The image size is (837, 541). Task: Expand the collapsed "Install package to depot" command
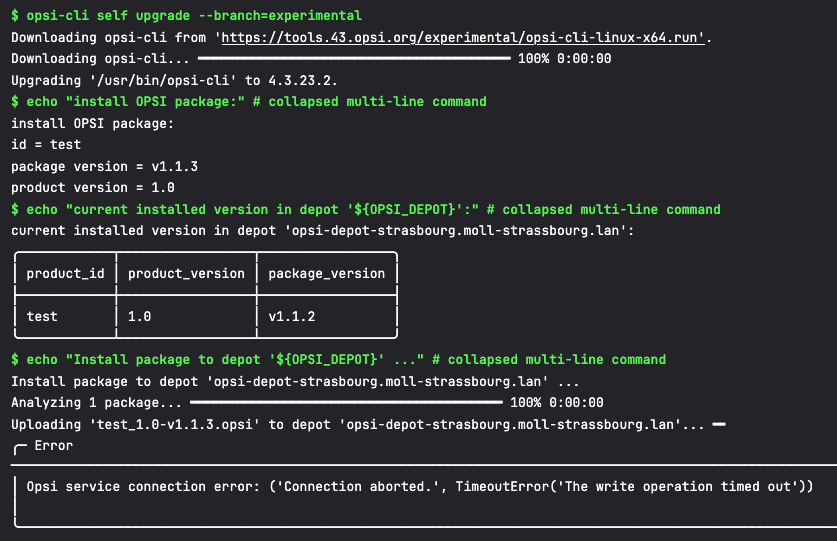[338, 359]
